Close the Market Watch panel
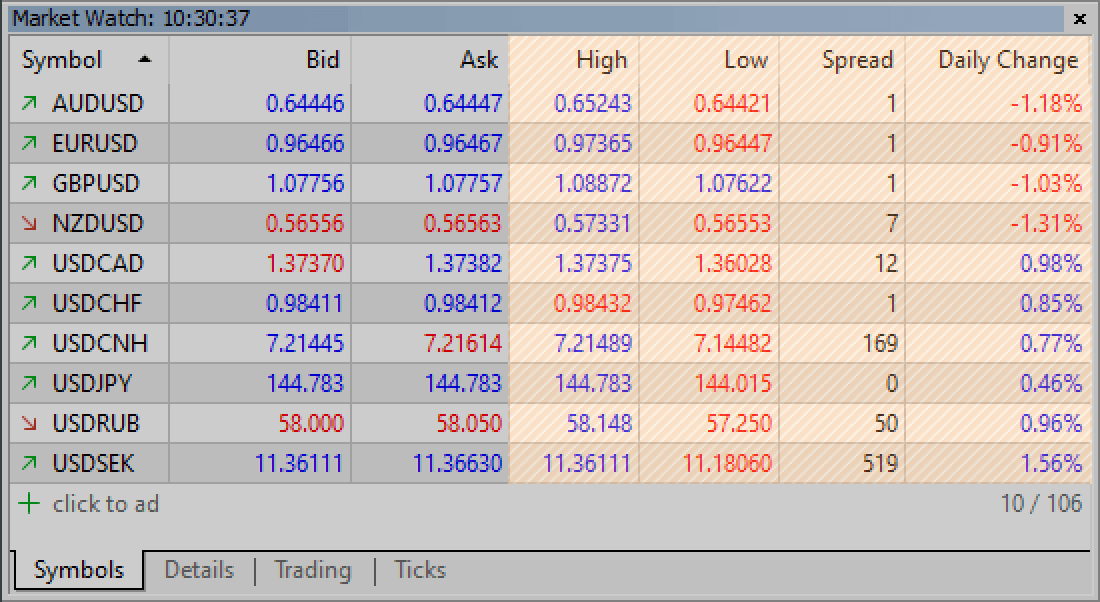 click(1079, 19)
